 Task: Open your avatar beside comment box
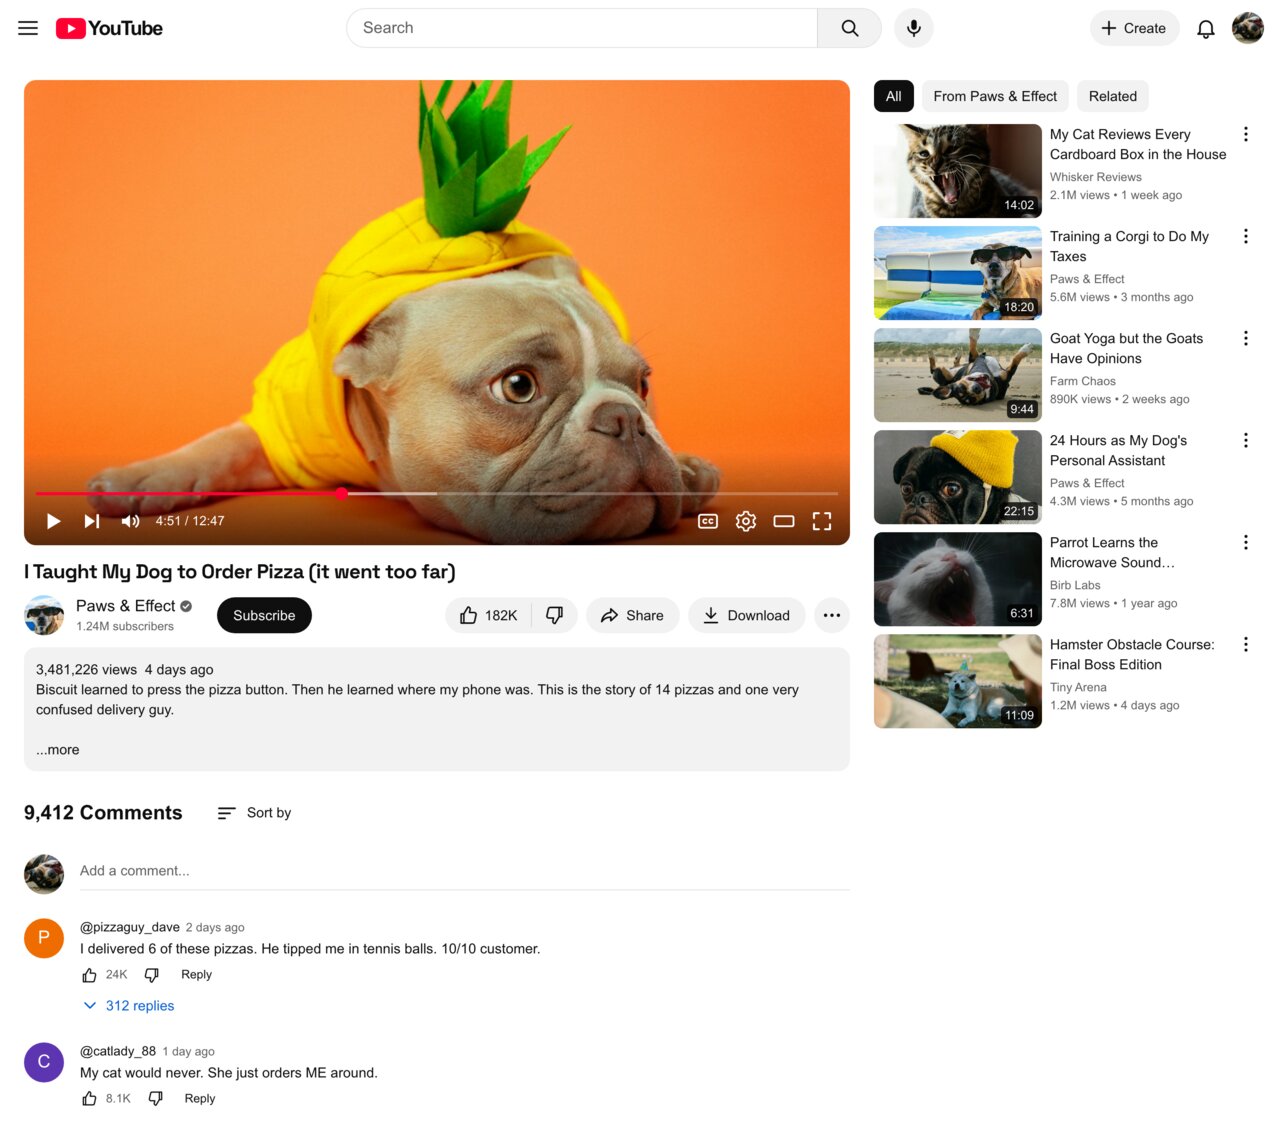pyautogui.click(x=44, y=874)
